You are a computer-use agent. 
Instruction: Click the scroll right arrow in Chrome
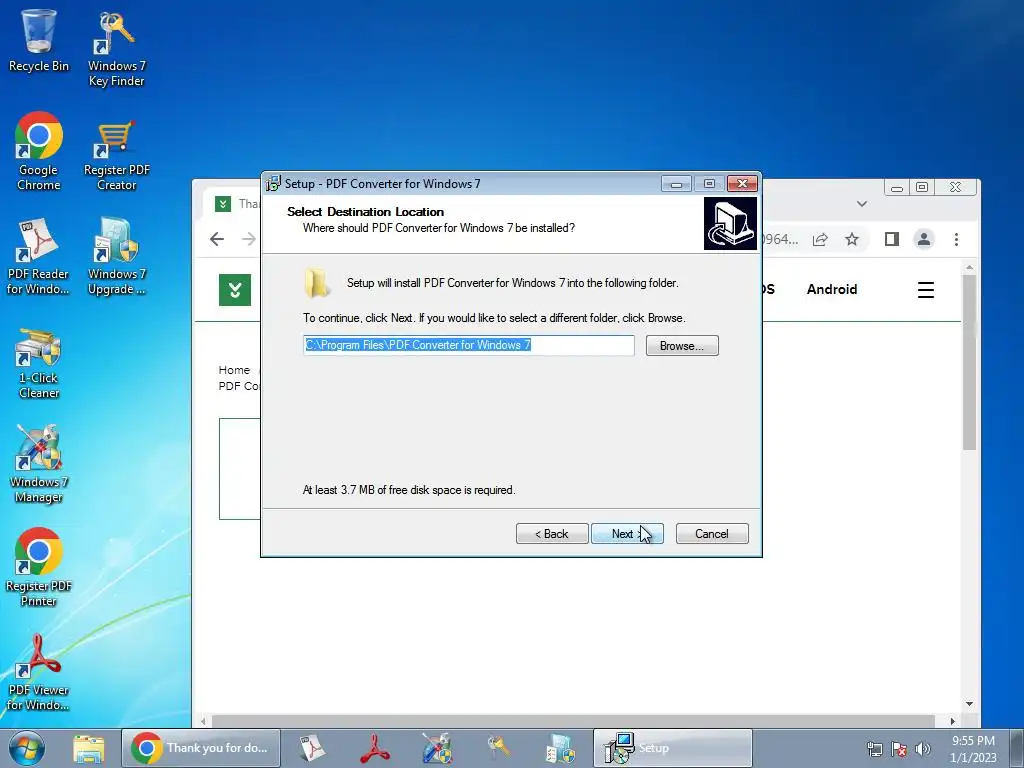tap(953, 721)
